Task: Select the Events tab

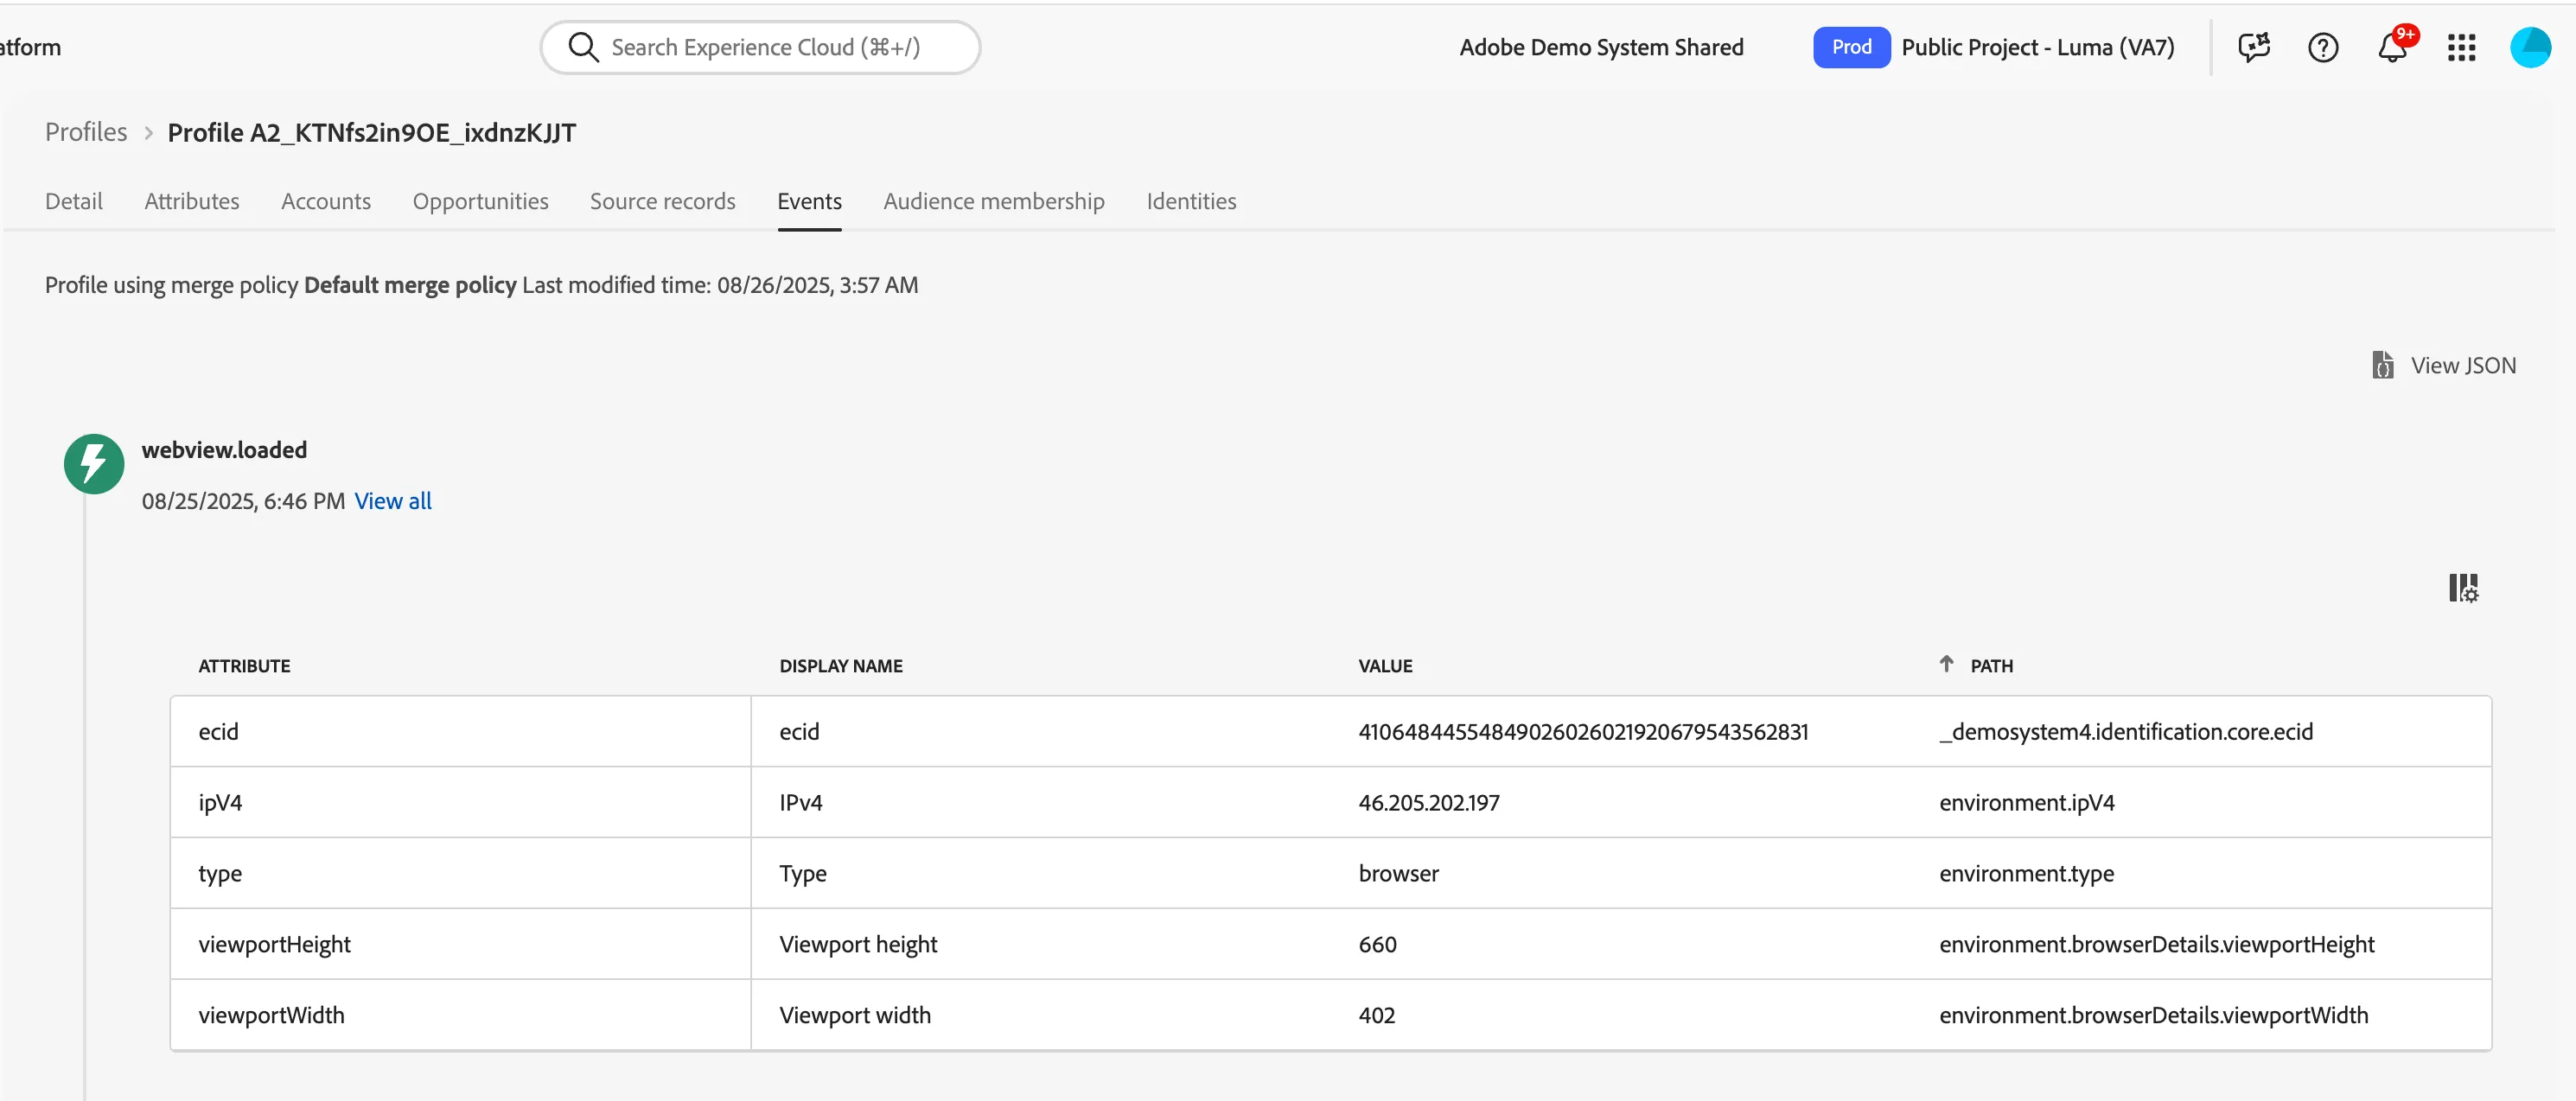Action: (x=809, y=201)
